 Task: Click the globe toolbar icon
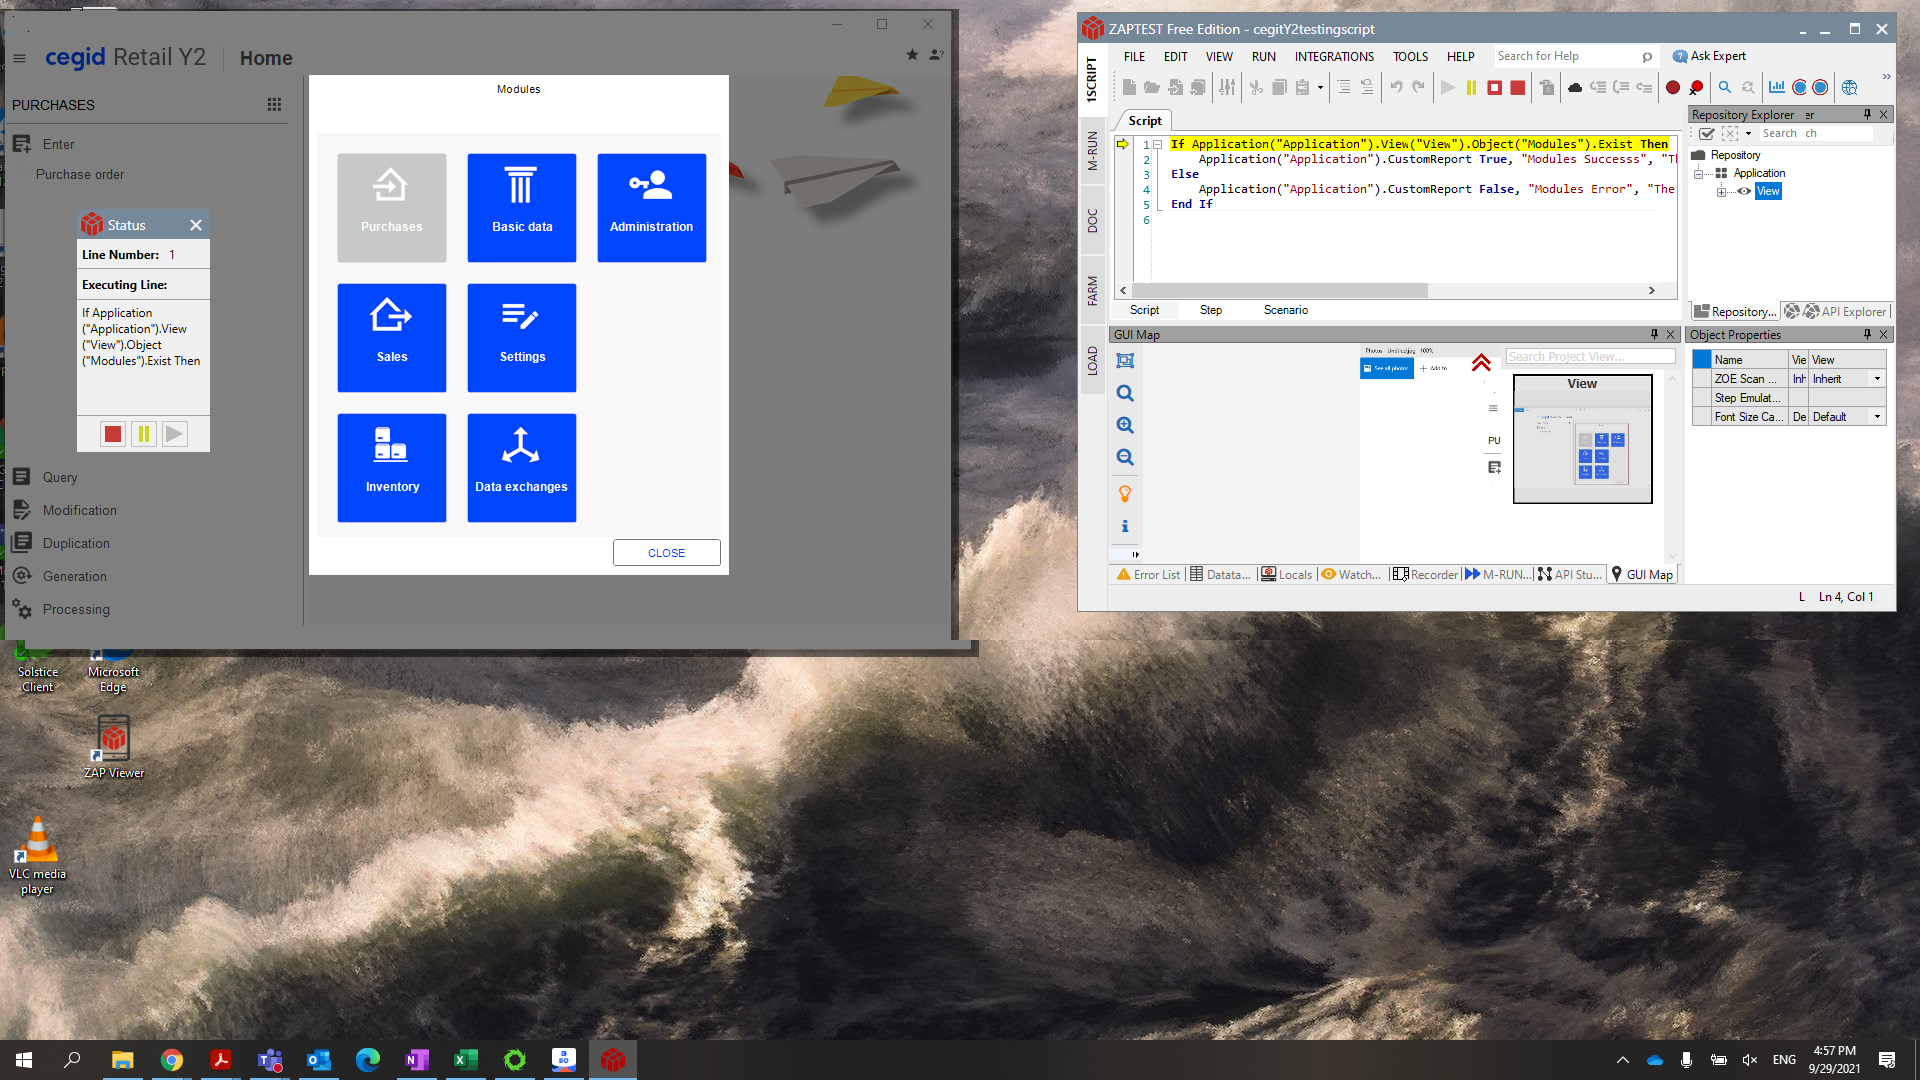pos(1849,88)
